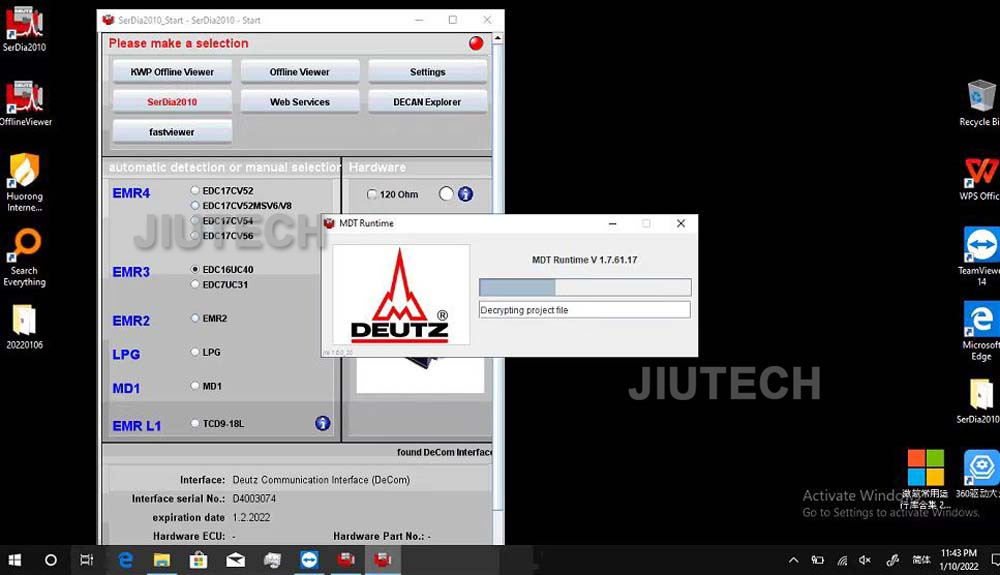Launch Microsoft Edge desktop shortcut
The width and height of the screenshot is (1000, 575).
coord(981,331)
